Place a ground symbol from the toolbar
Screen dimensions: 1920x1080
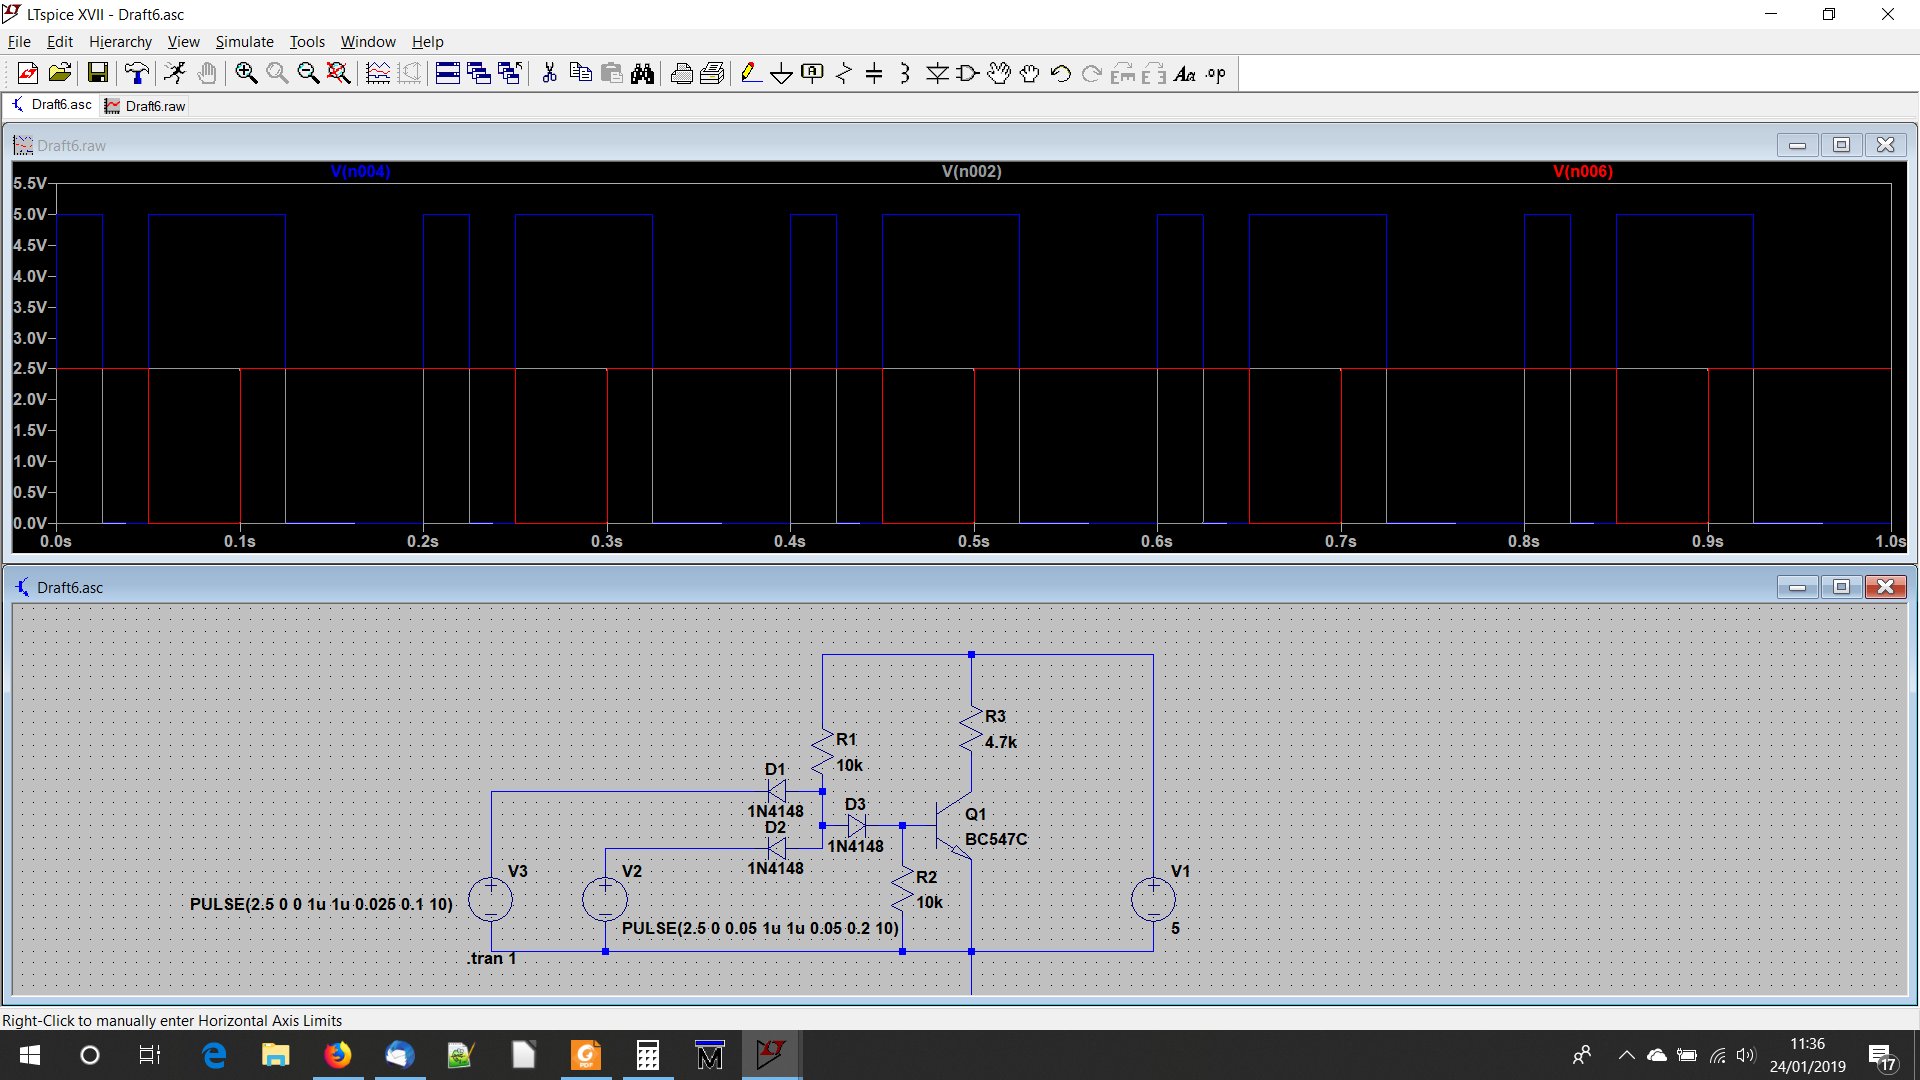(x=781, y=73)
